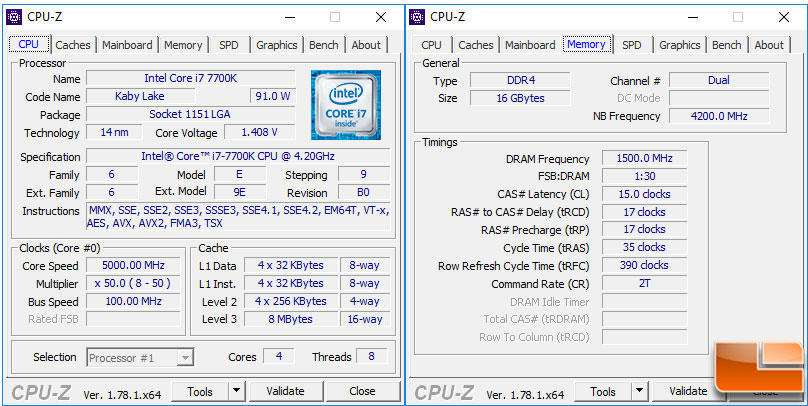808x406 pixels.
Task: Click the Core Voltage value 1.408 V
Action: pyautogui.click(x=260, y=132)
